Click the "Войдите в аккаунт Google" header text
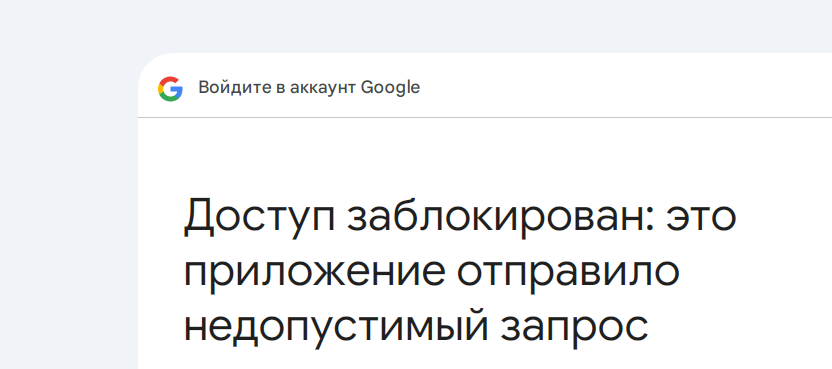832x369 pixels. pos(309,88)
